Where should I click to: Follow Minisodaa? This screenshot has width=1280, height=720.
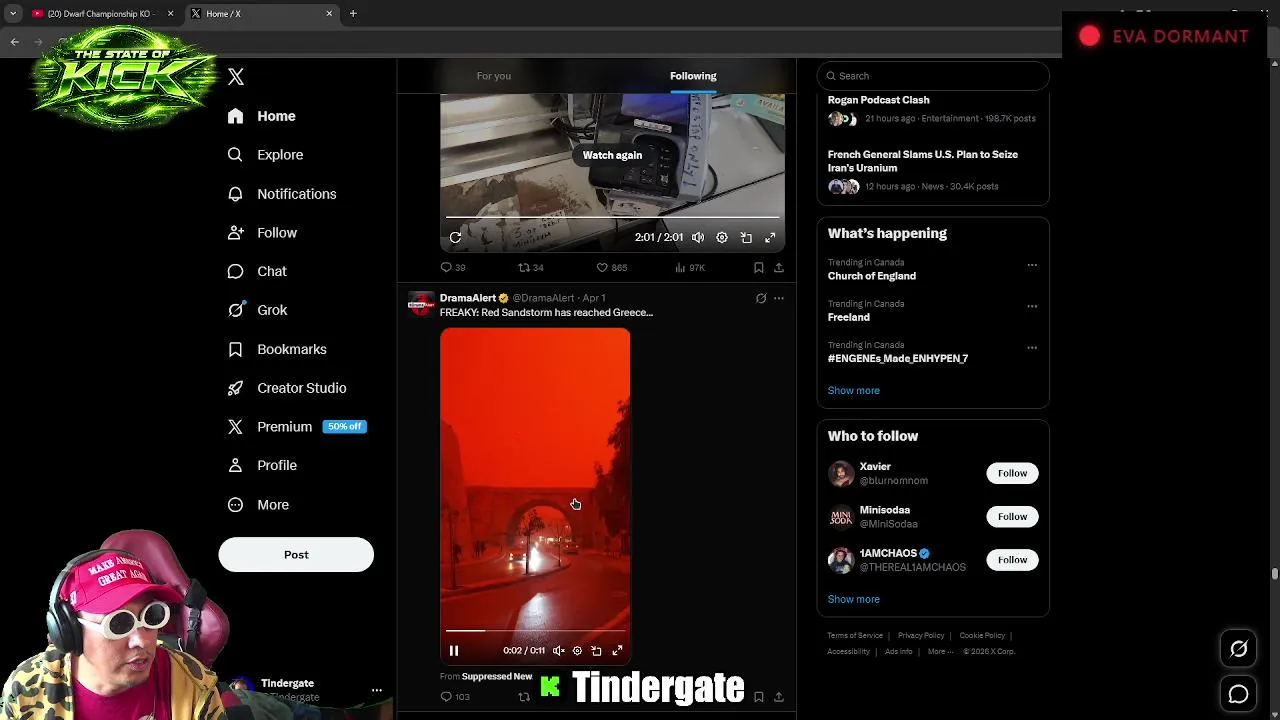point(1012,517)
